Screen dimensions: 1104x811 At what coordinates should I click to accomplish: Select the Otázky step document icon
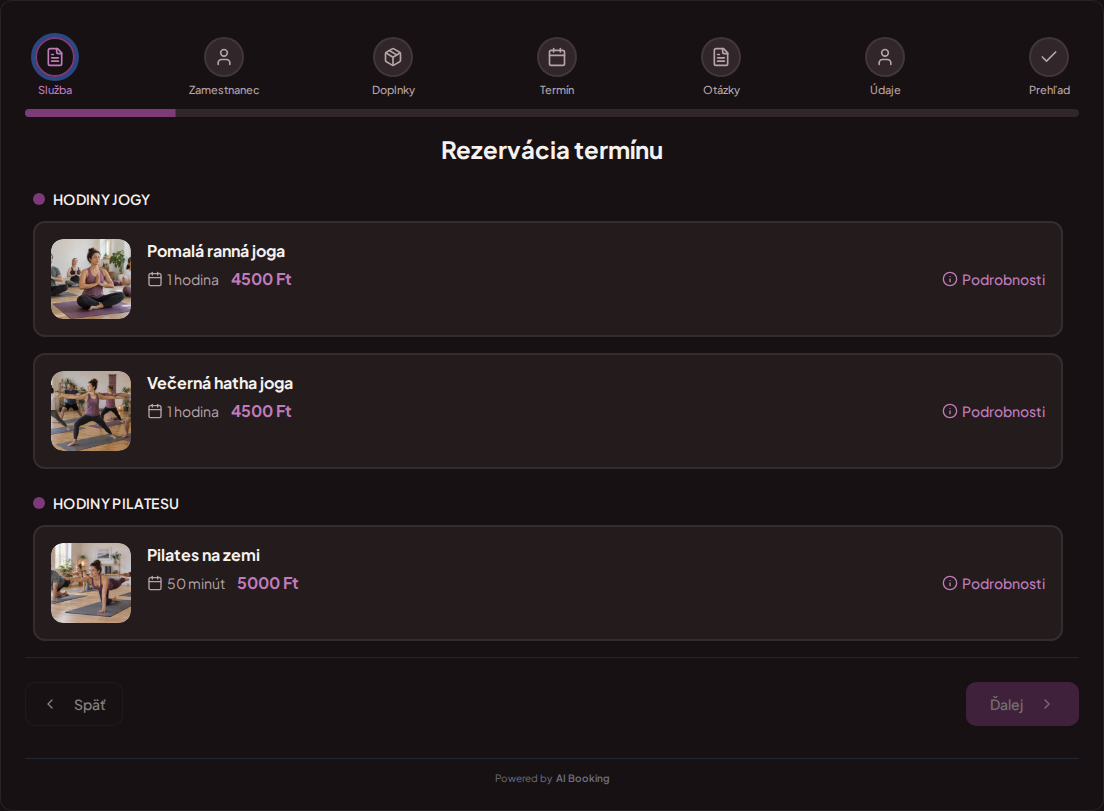pyautogui.click(x=721, y=57)
